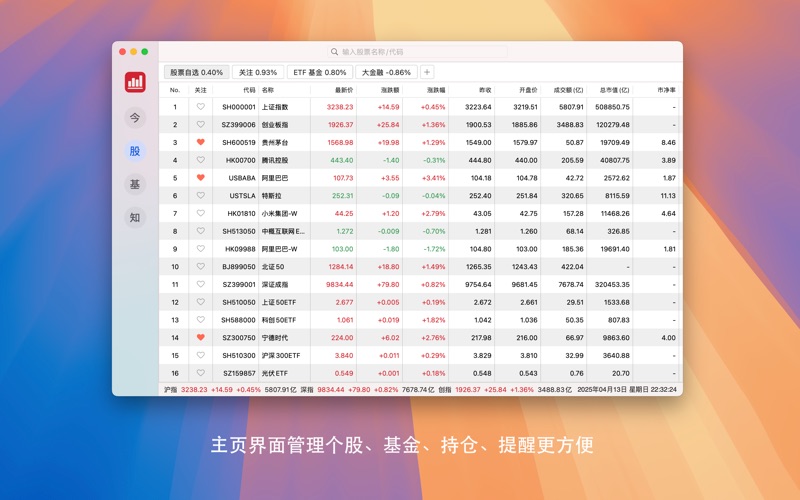Image resolution: width=800 pixels, height=500 pixels.
Task: Switch to 关注 0.93% tab
Action: coord(258,72)
